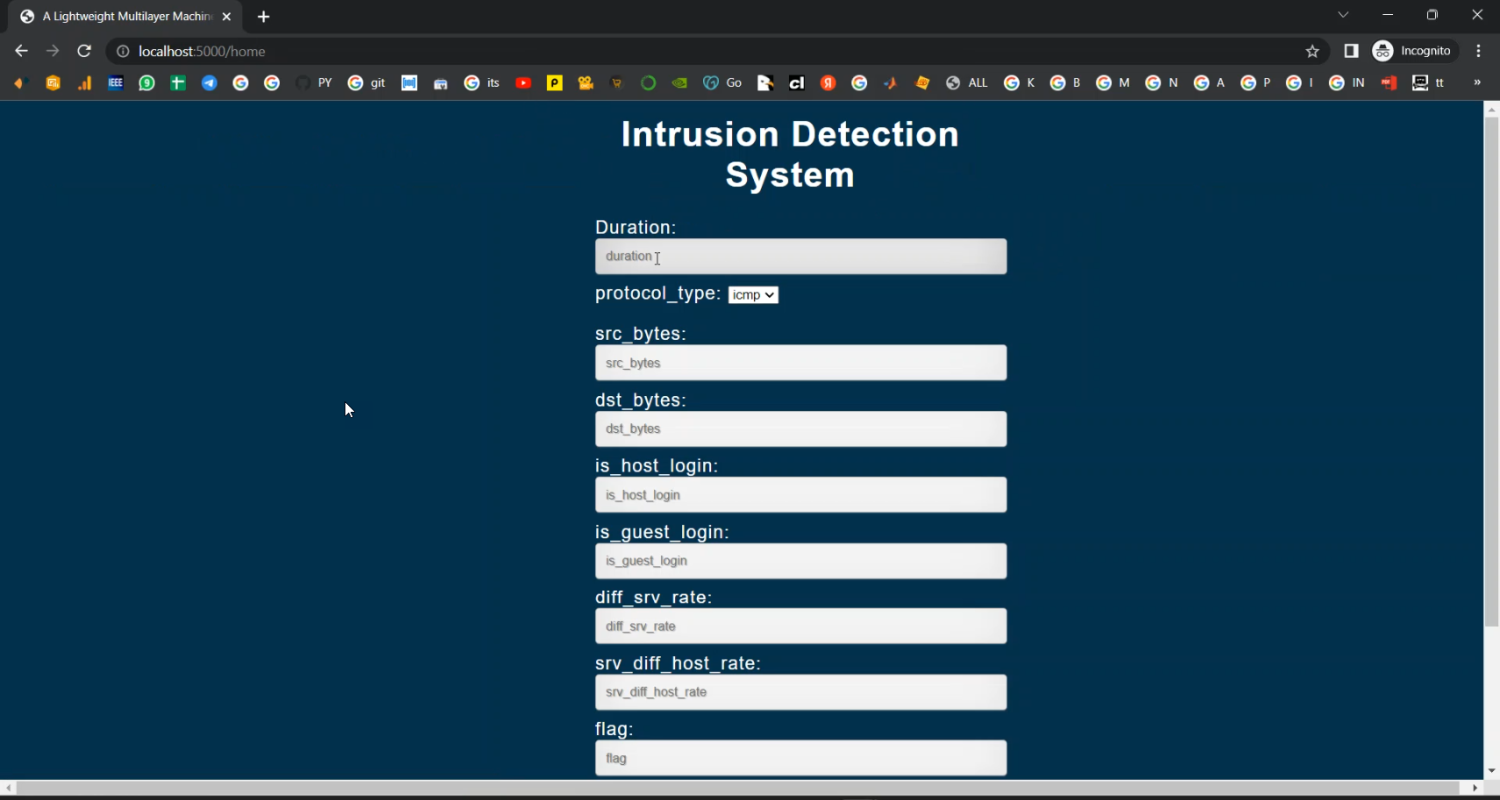Click the Incognito profile button
The image size is (1500, 800).
click(x=1413, y=51)
